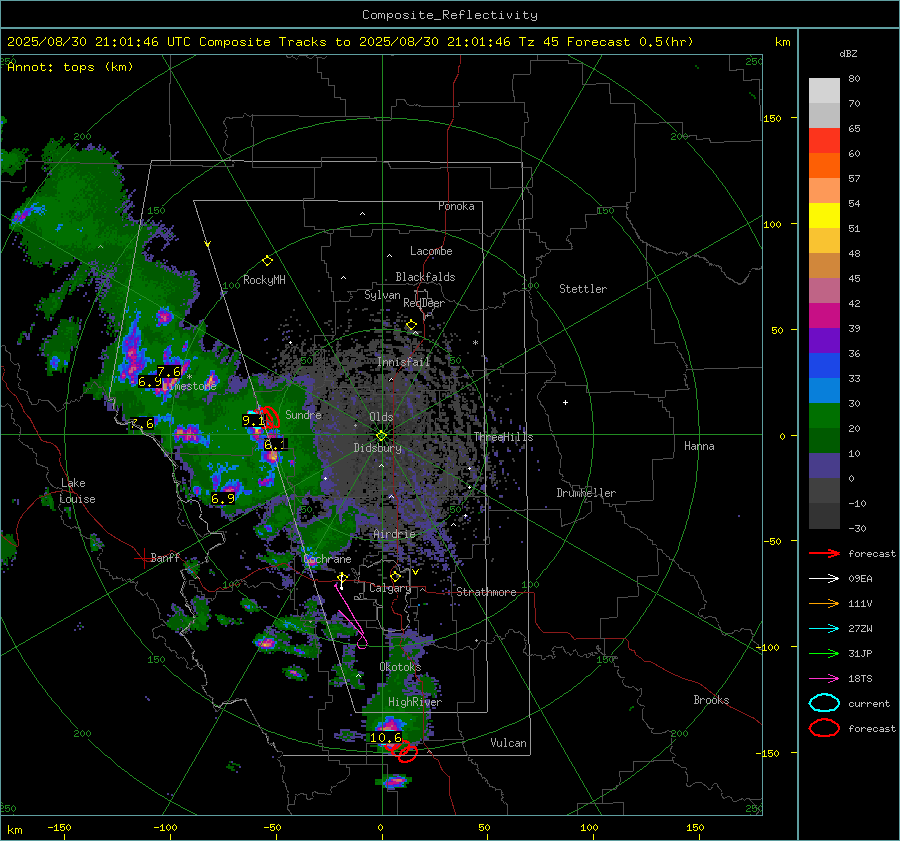Click the yellow station symbol east of Cochrane

(x=342, y=579)
